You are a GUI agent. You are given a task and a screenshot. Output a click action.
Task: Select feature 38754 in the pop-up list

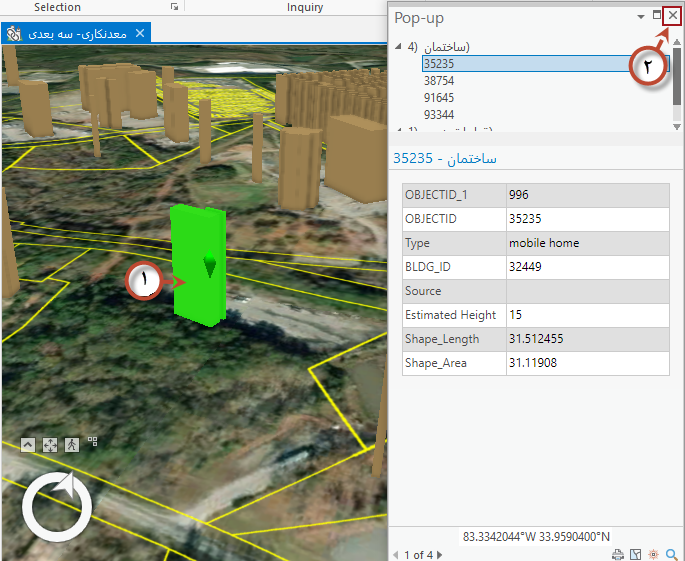(x=438, y=81)
